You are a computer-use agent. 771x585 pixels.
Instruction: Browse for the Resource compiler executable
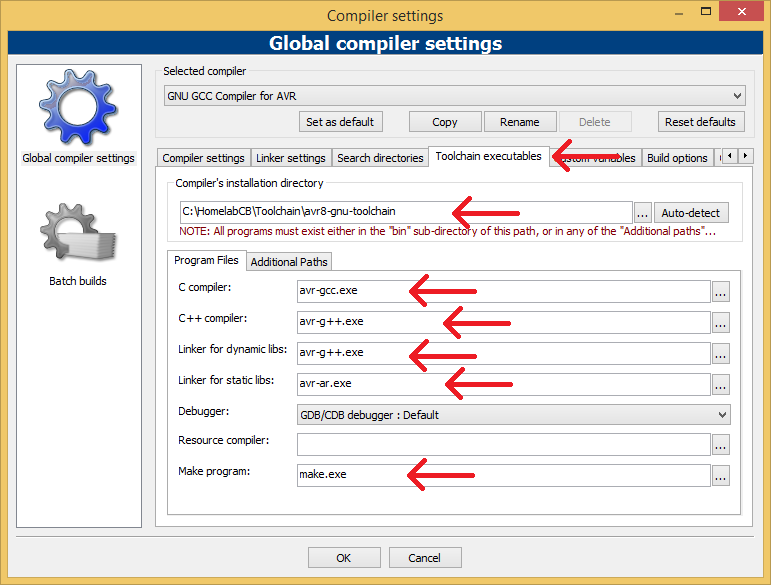pyautogui.click(x=720, y=445)
